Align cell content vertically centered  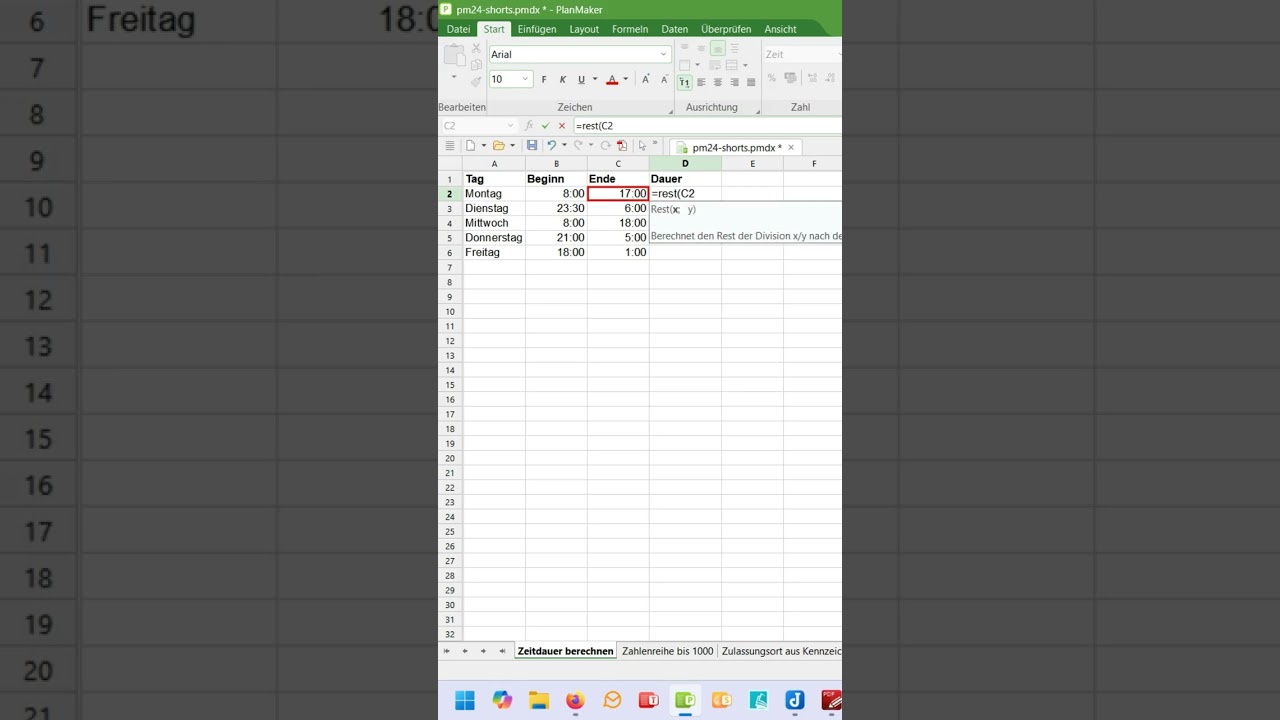pyautogui.click(x=701, y=47)
